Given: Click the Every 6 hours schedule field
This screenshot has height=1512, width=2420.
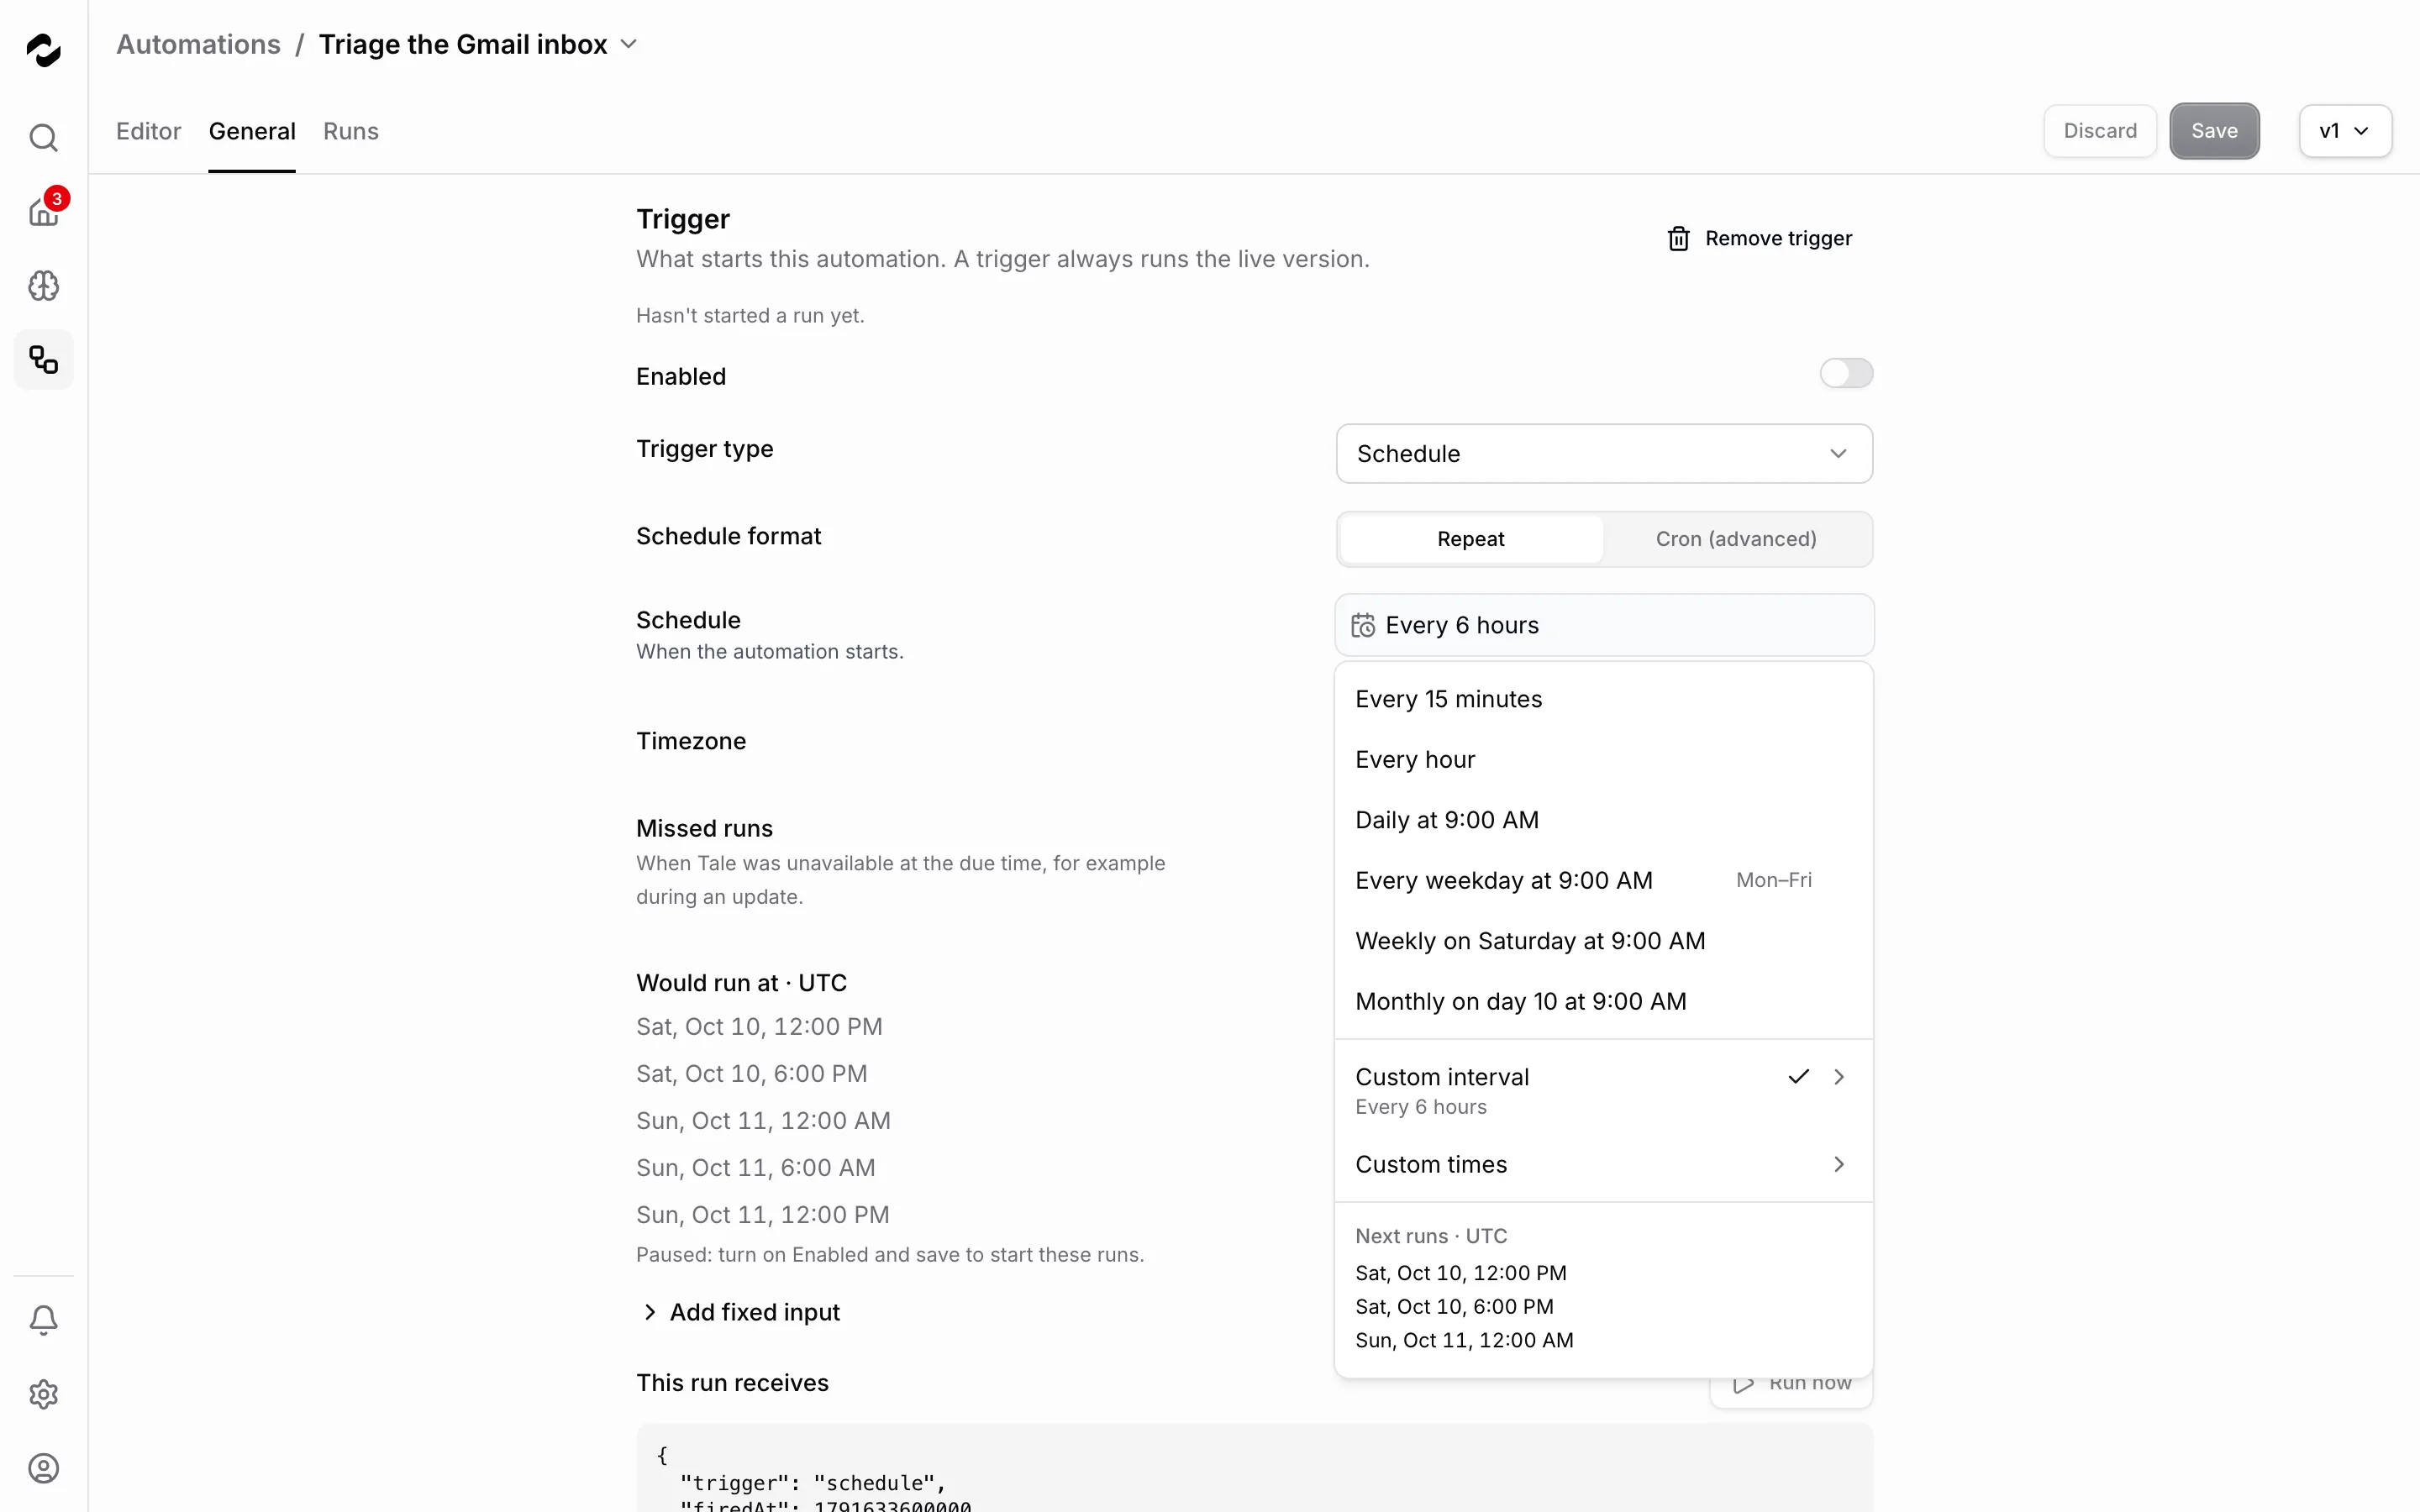Looking at the screenshot, I should pos(1604,625).
